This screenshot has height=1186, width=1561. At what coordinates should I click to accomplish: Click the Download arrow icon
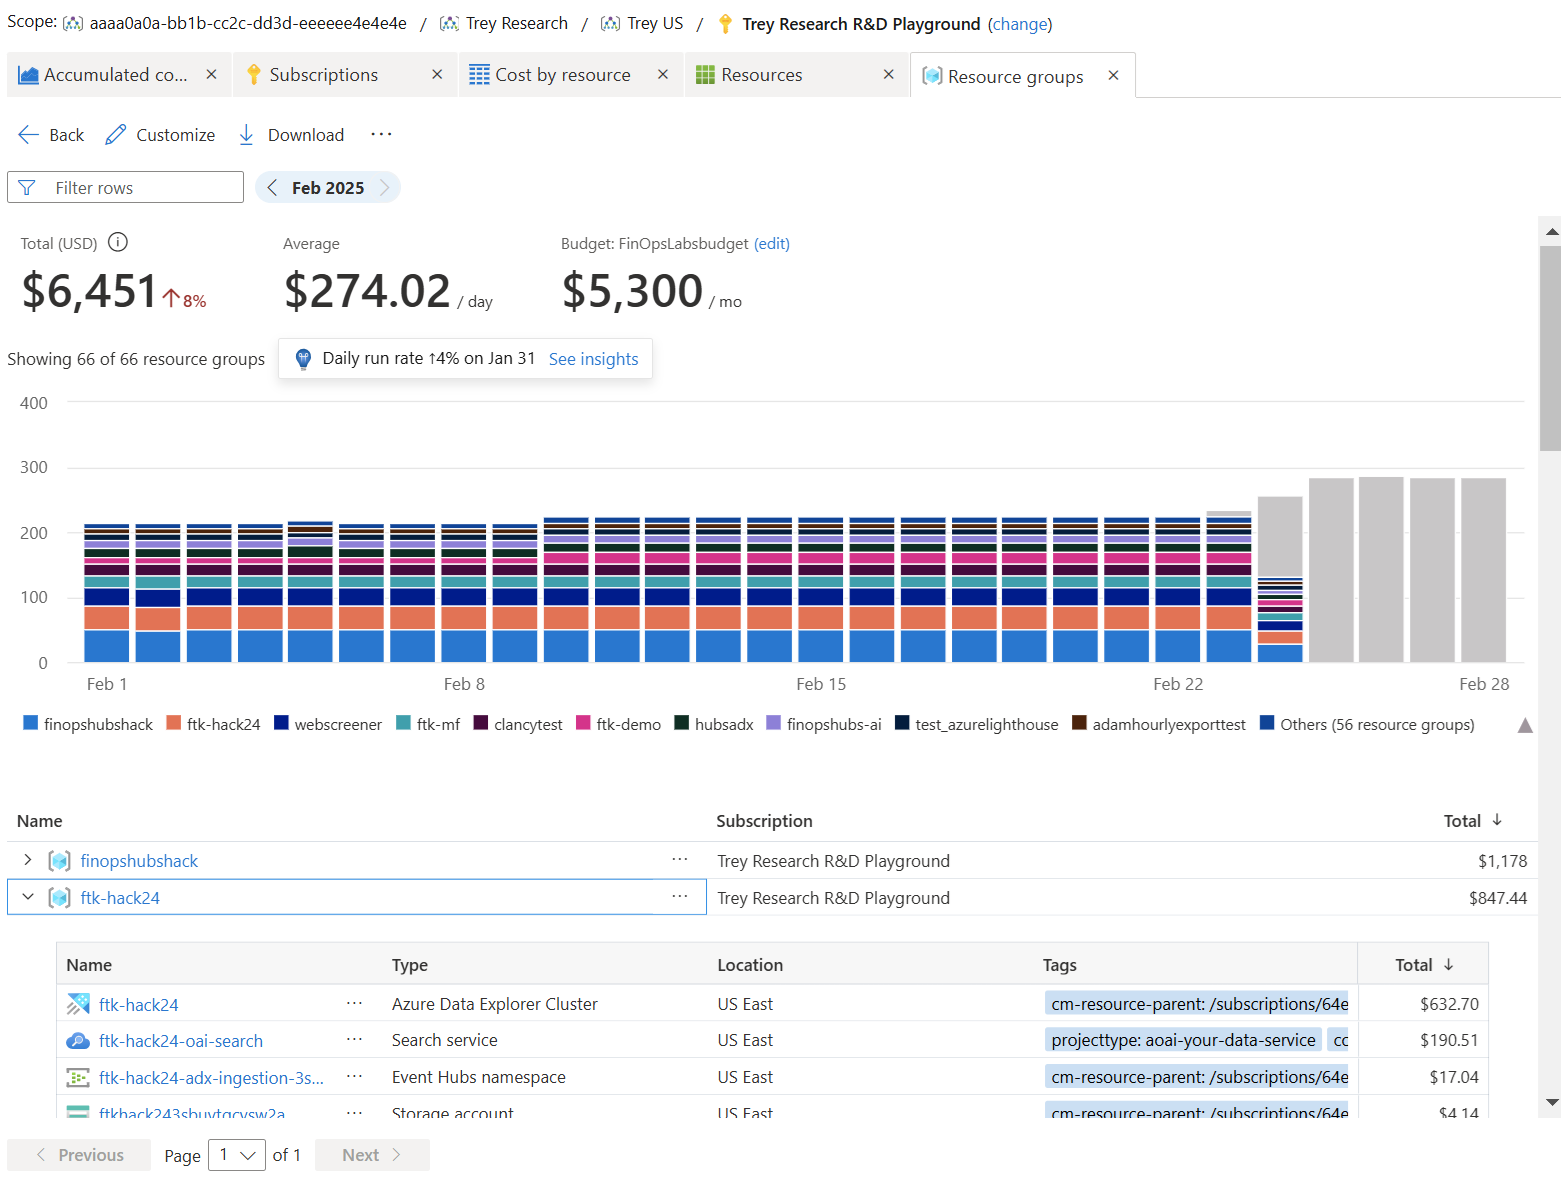pyautogui.click(x=246, y=135)
